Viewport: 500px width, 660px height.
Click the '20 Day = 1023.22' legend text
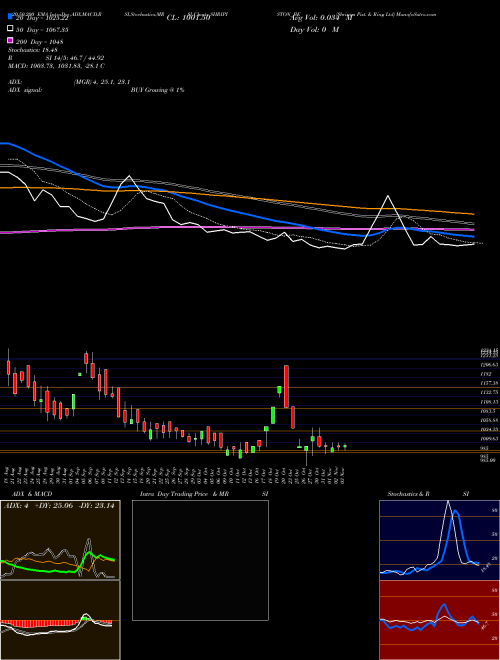tap(41, 19)
